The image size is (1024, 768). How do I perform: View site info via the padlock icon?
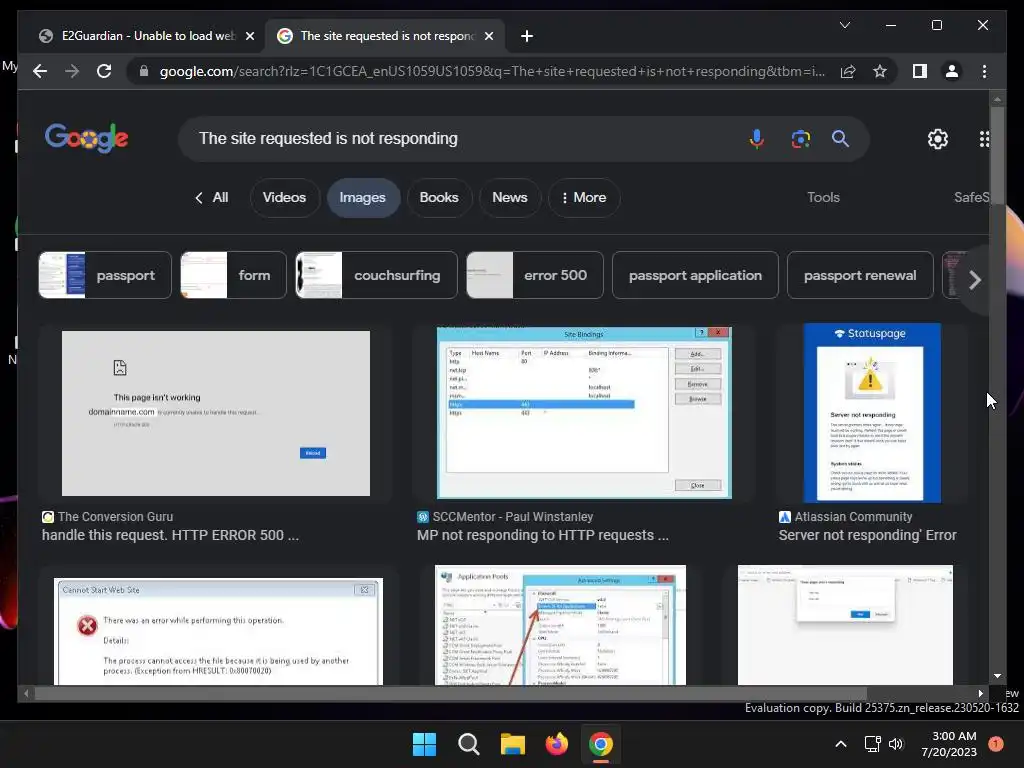point(144,71)
